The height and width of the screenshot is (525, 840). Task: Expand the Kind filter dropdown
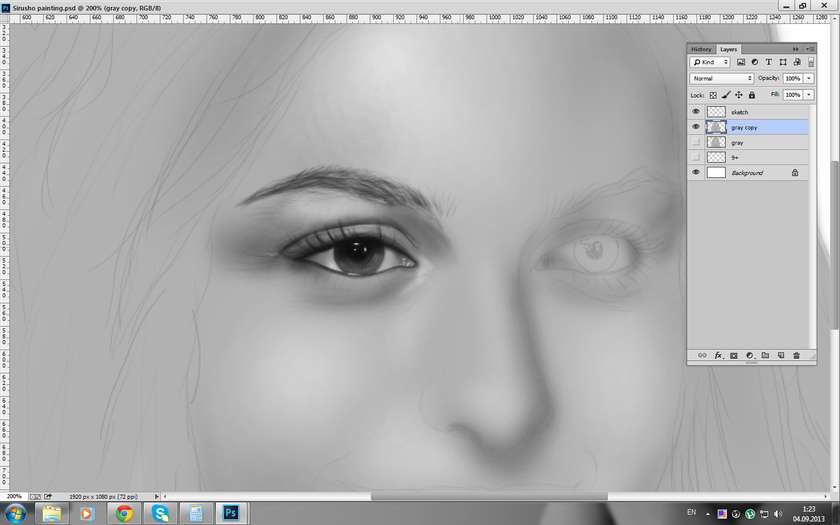(710, 62)
